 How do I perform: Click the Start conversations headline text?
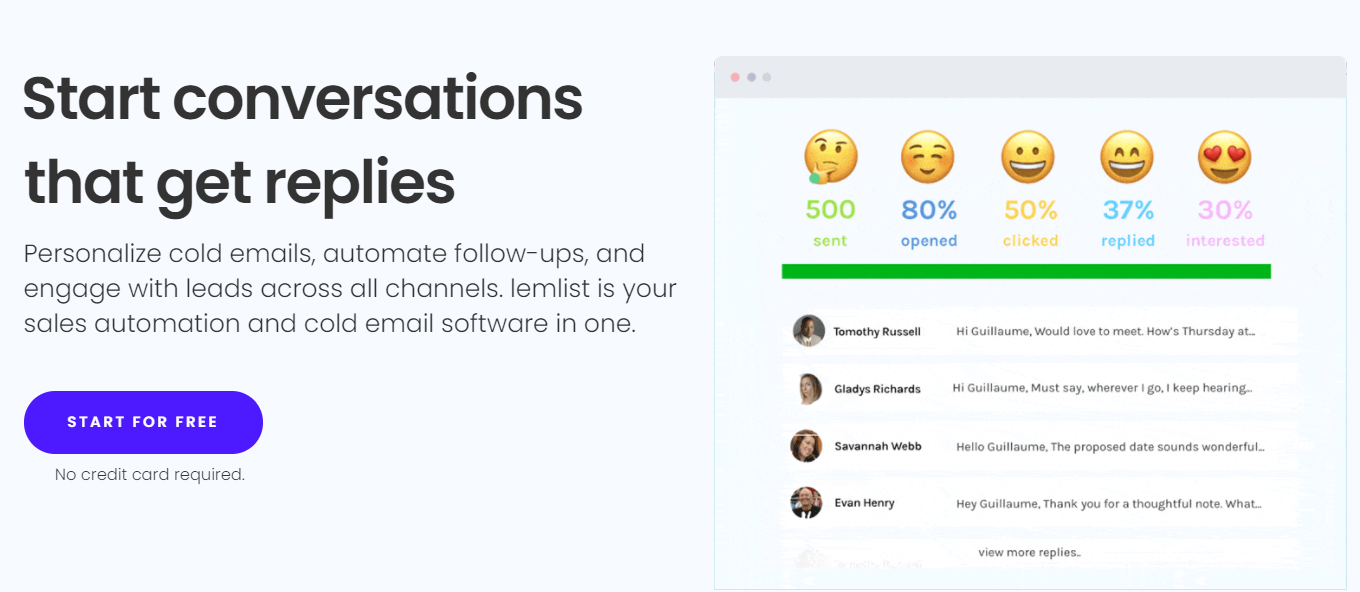[302, 98]
